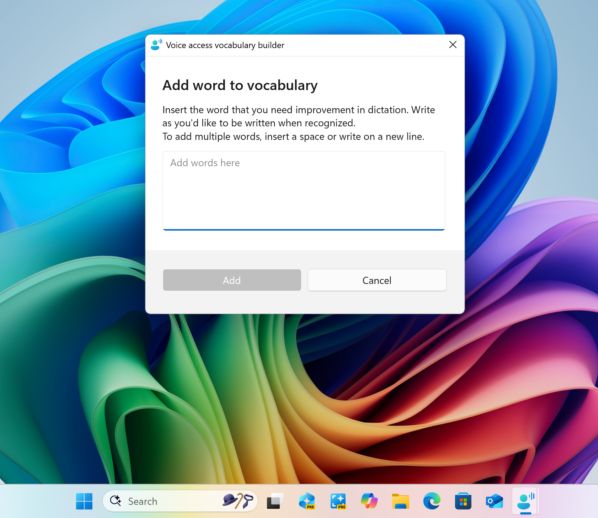Open Outlook from the taskbar
The width and height of the screenshot is (598, 518).
(x=494, y=501)
